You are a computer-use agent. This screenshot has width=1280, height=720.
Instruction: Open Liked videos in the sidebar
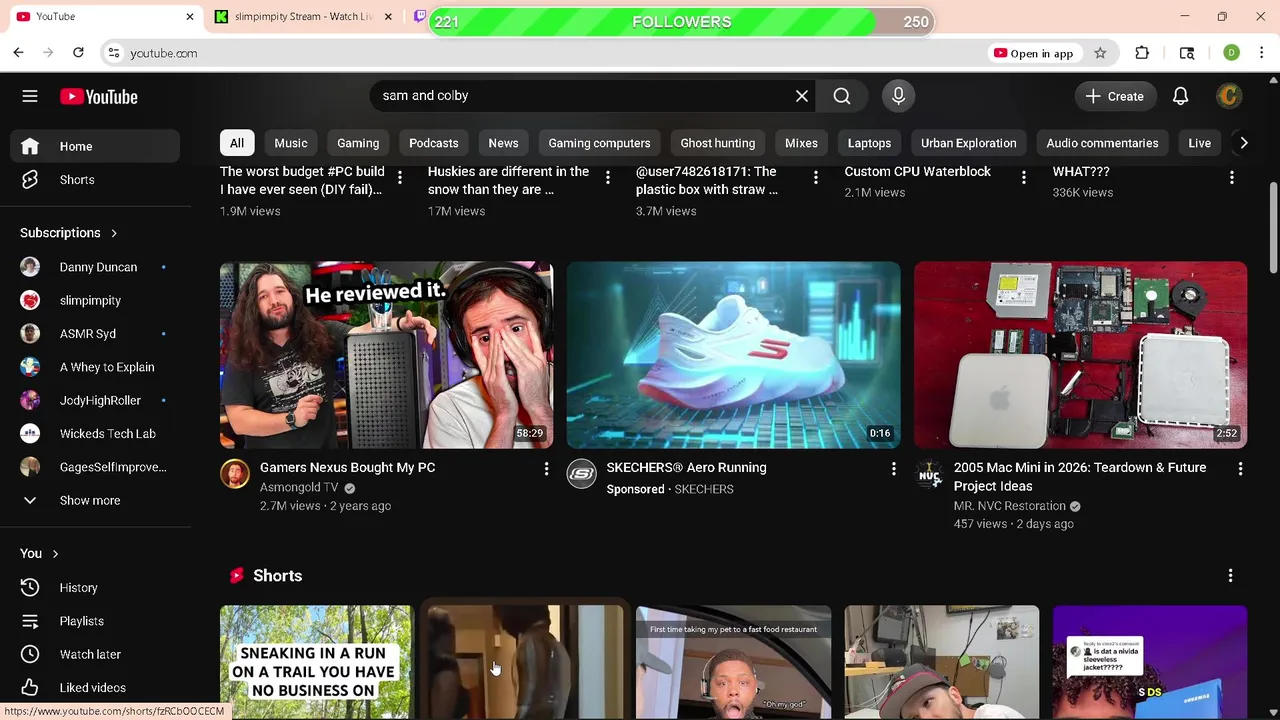pyautogui.click(x=96, y=688)
